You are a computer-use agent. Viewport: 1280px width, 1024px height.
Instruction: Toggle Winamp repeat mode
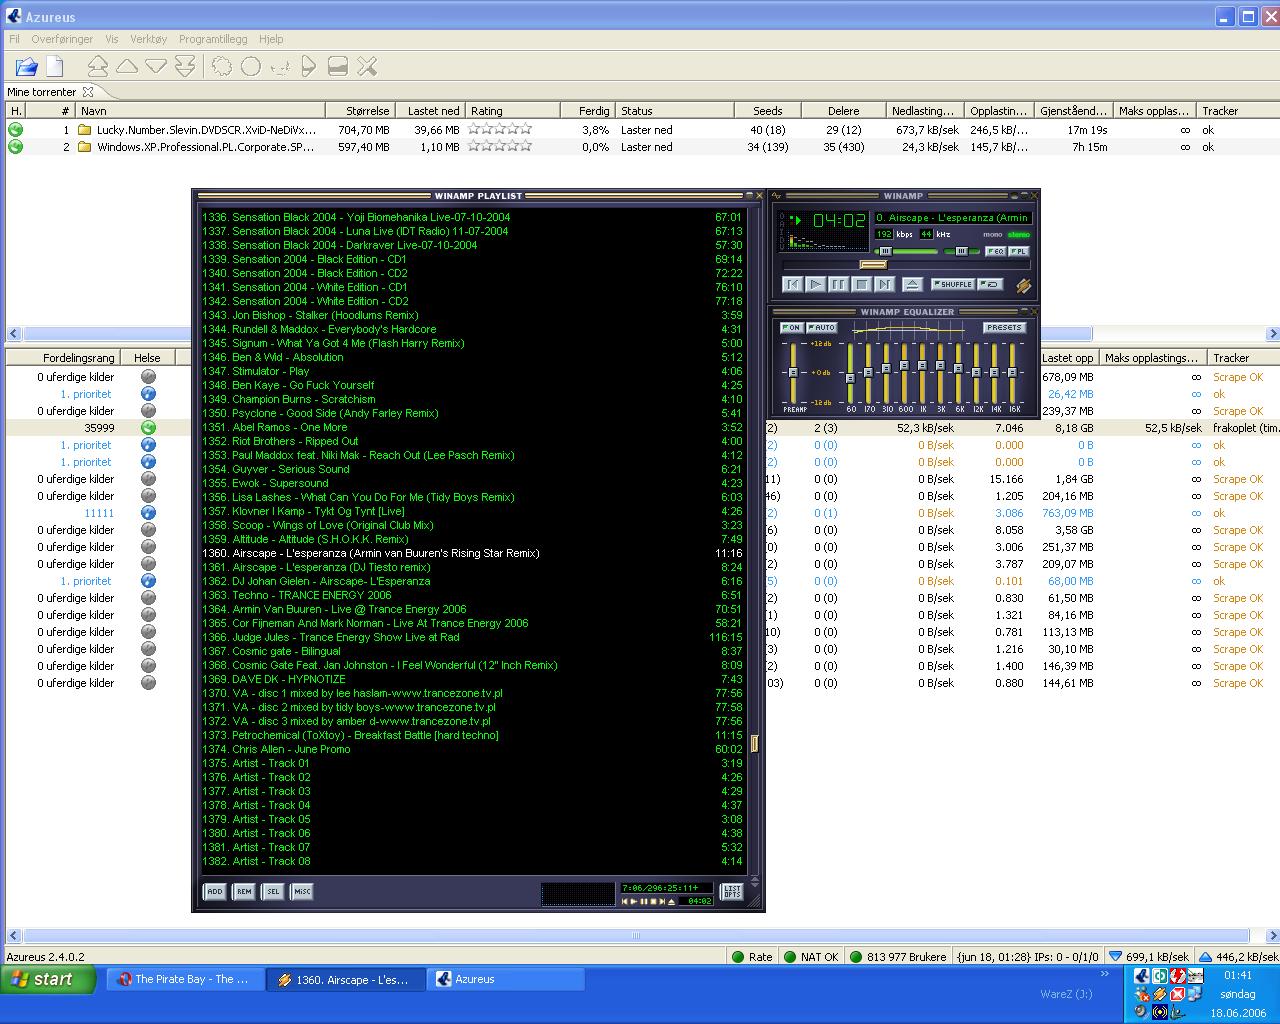(991, 285)
